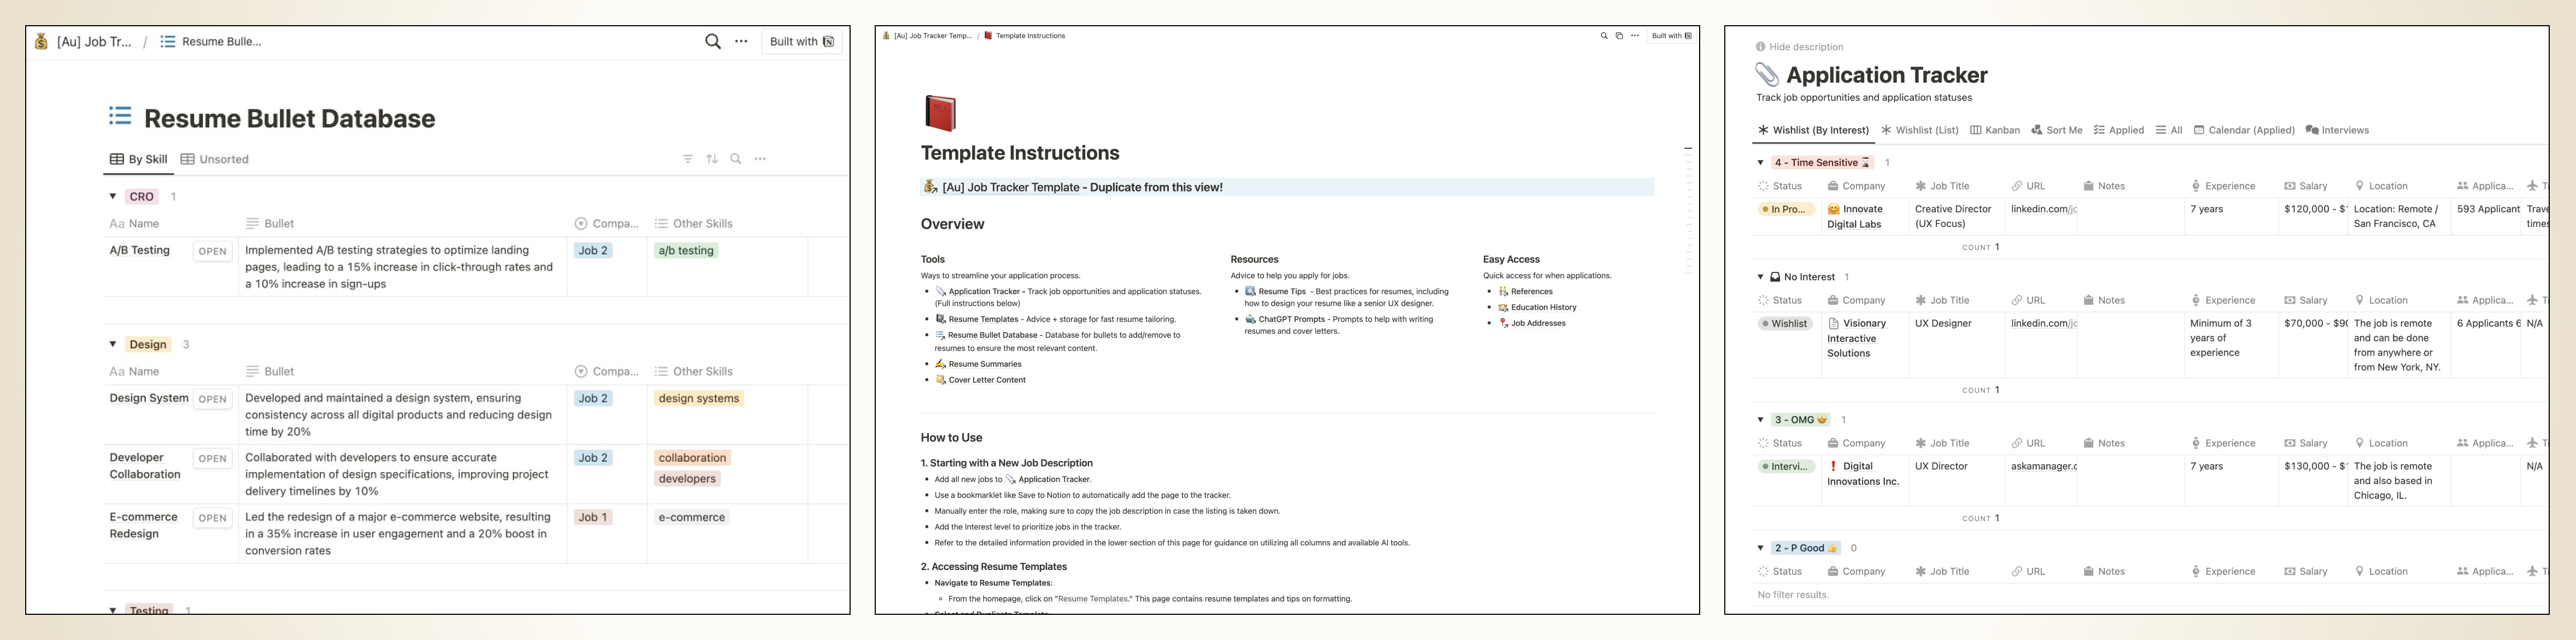Click the copy-link icon on the Template Instructions page

pos(1620,35)
